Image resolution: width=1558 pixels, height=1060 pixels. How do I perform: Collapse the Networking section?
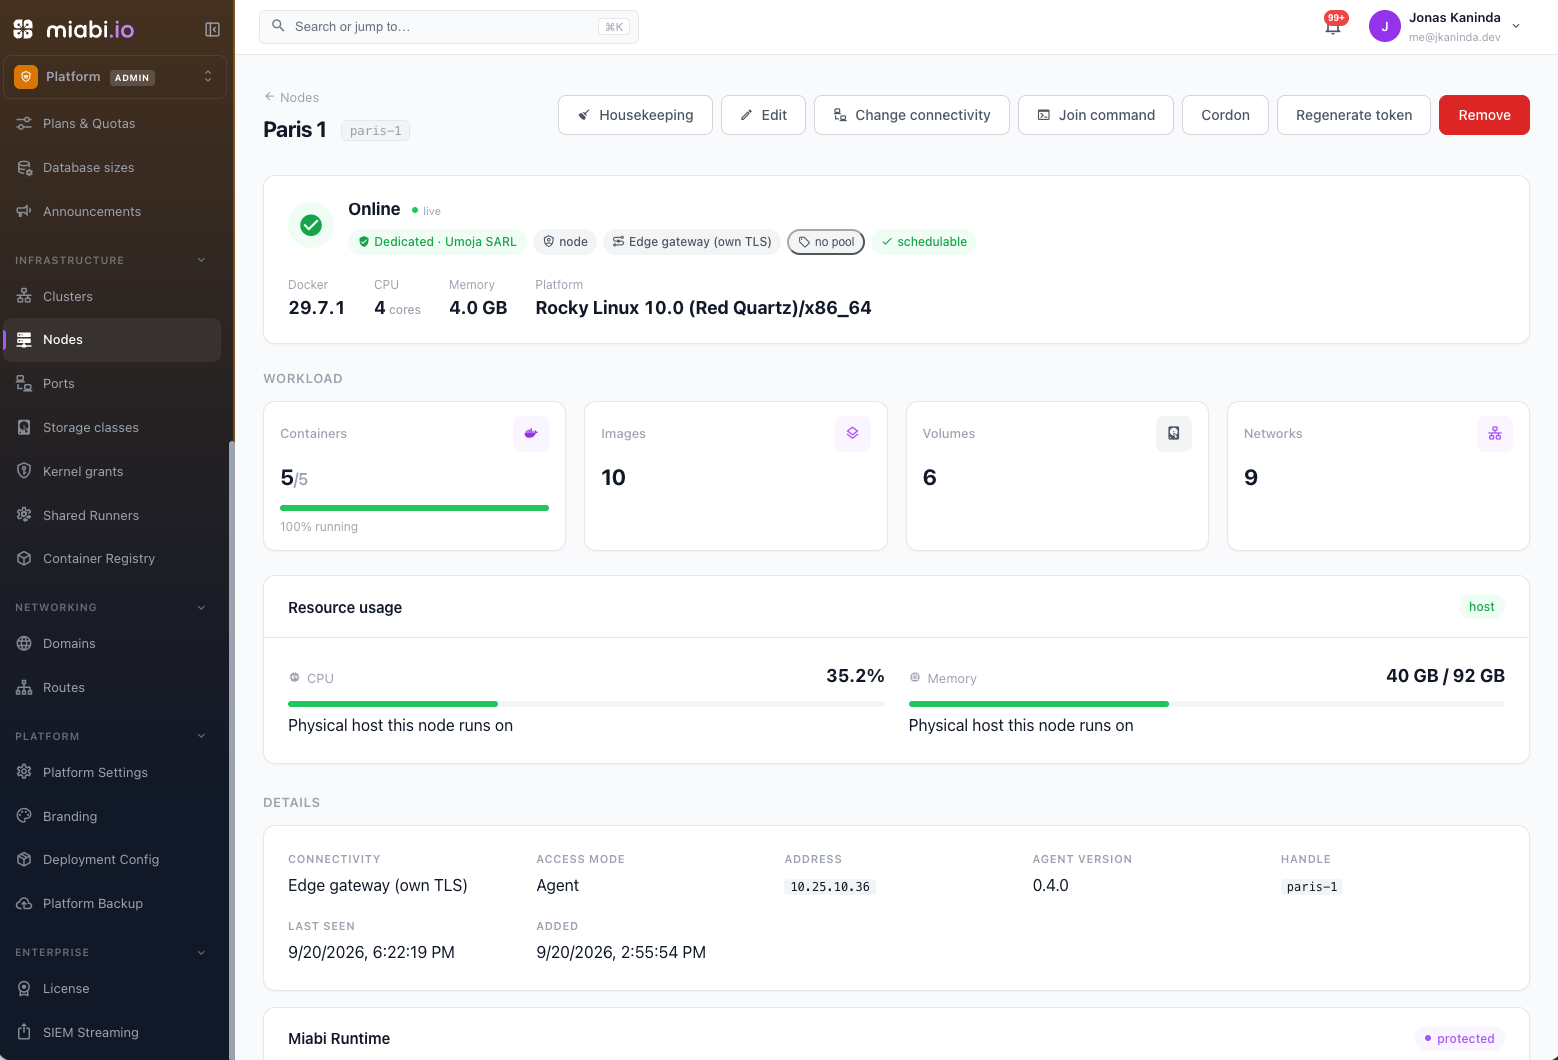pyautogui.click(x=201, y=607)
